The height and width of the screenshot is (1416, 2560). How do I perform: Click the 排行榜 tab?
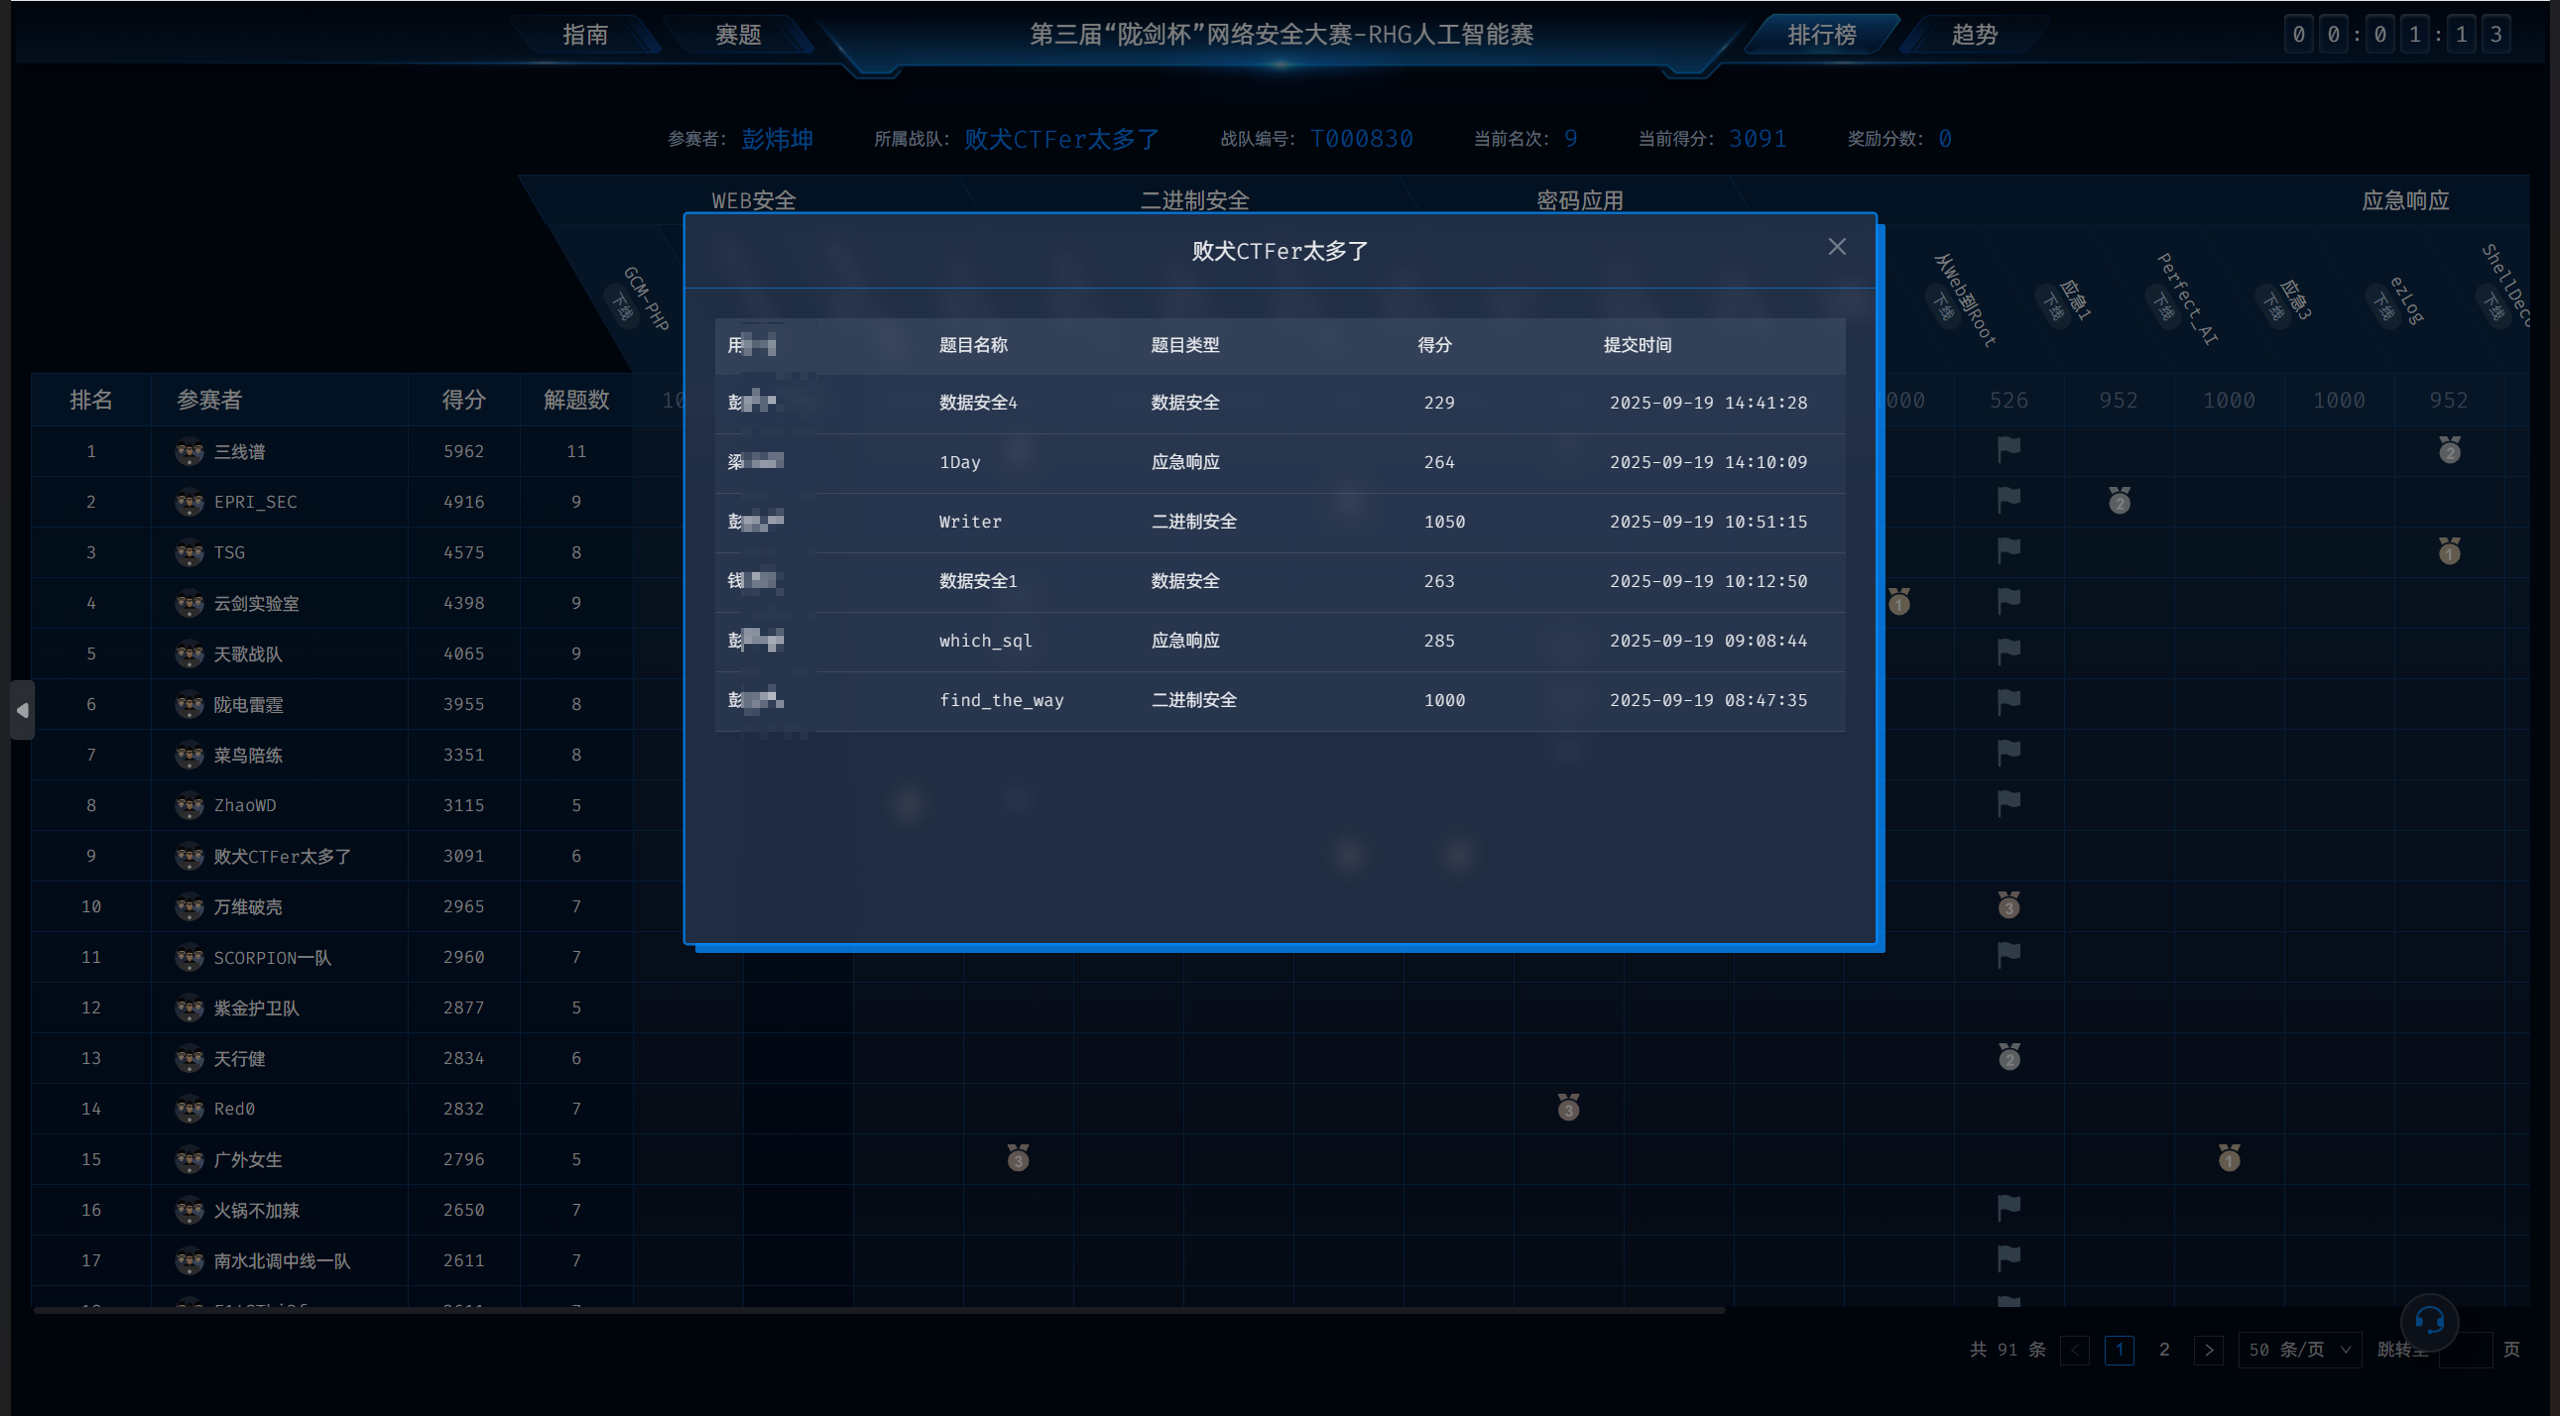[1821, 35]
